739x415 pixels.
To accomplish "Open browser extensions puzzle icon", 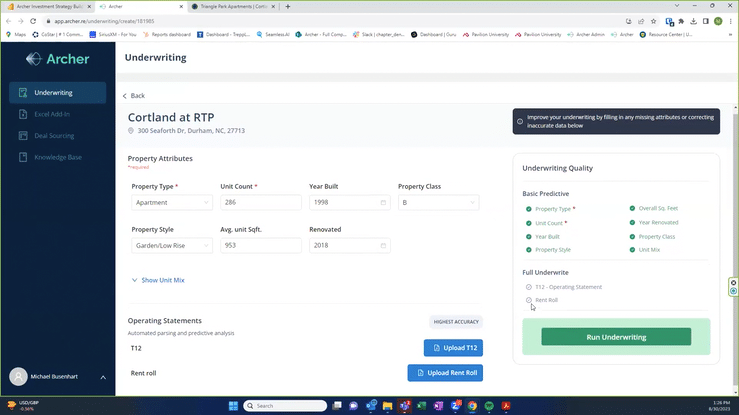I will pyautogui.click(x=681, y=21).
